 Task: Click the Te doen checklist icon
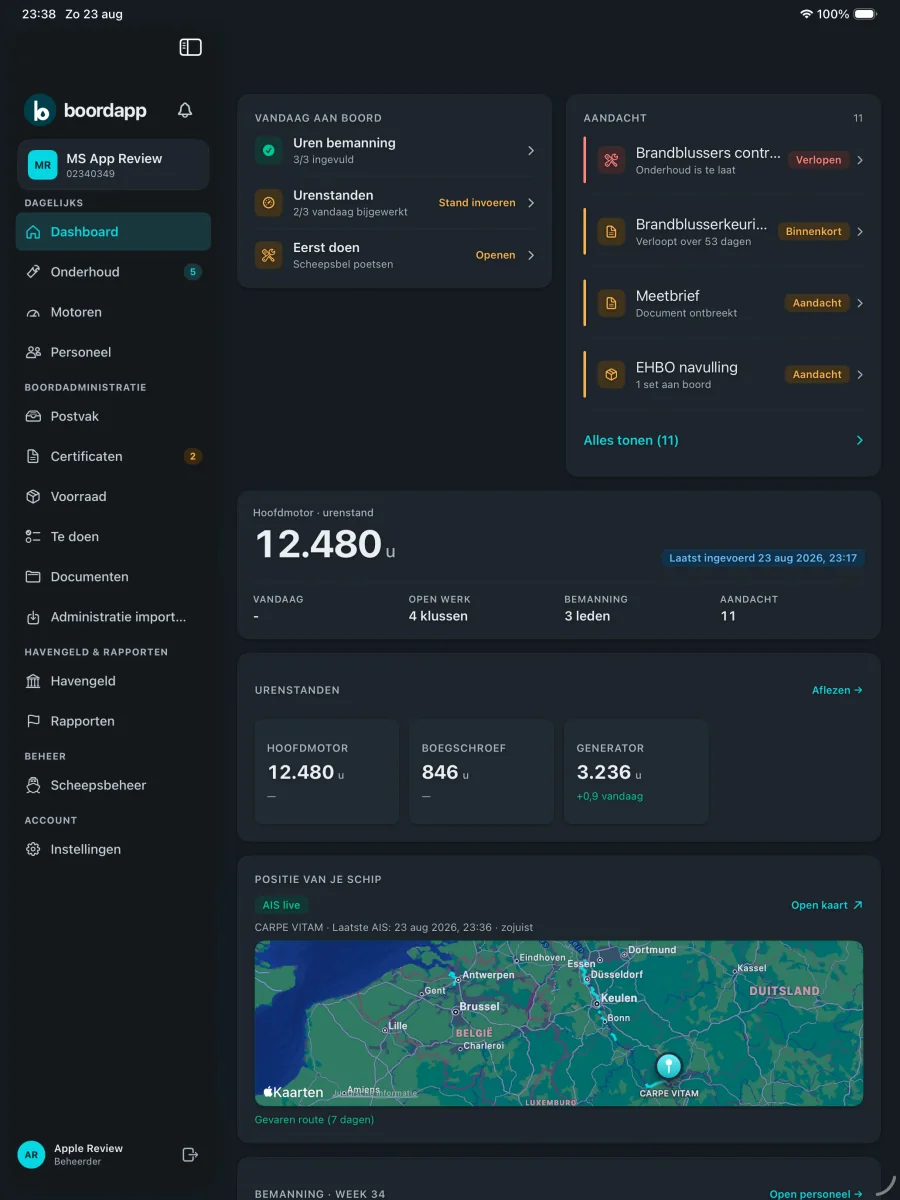coord(33,536)
